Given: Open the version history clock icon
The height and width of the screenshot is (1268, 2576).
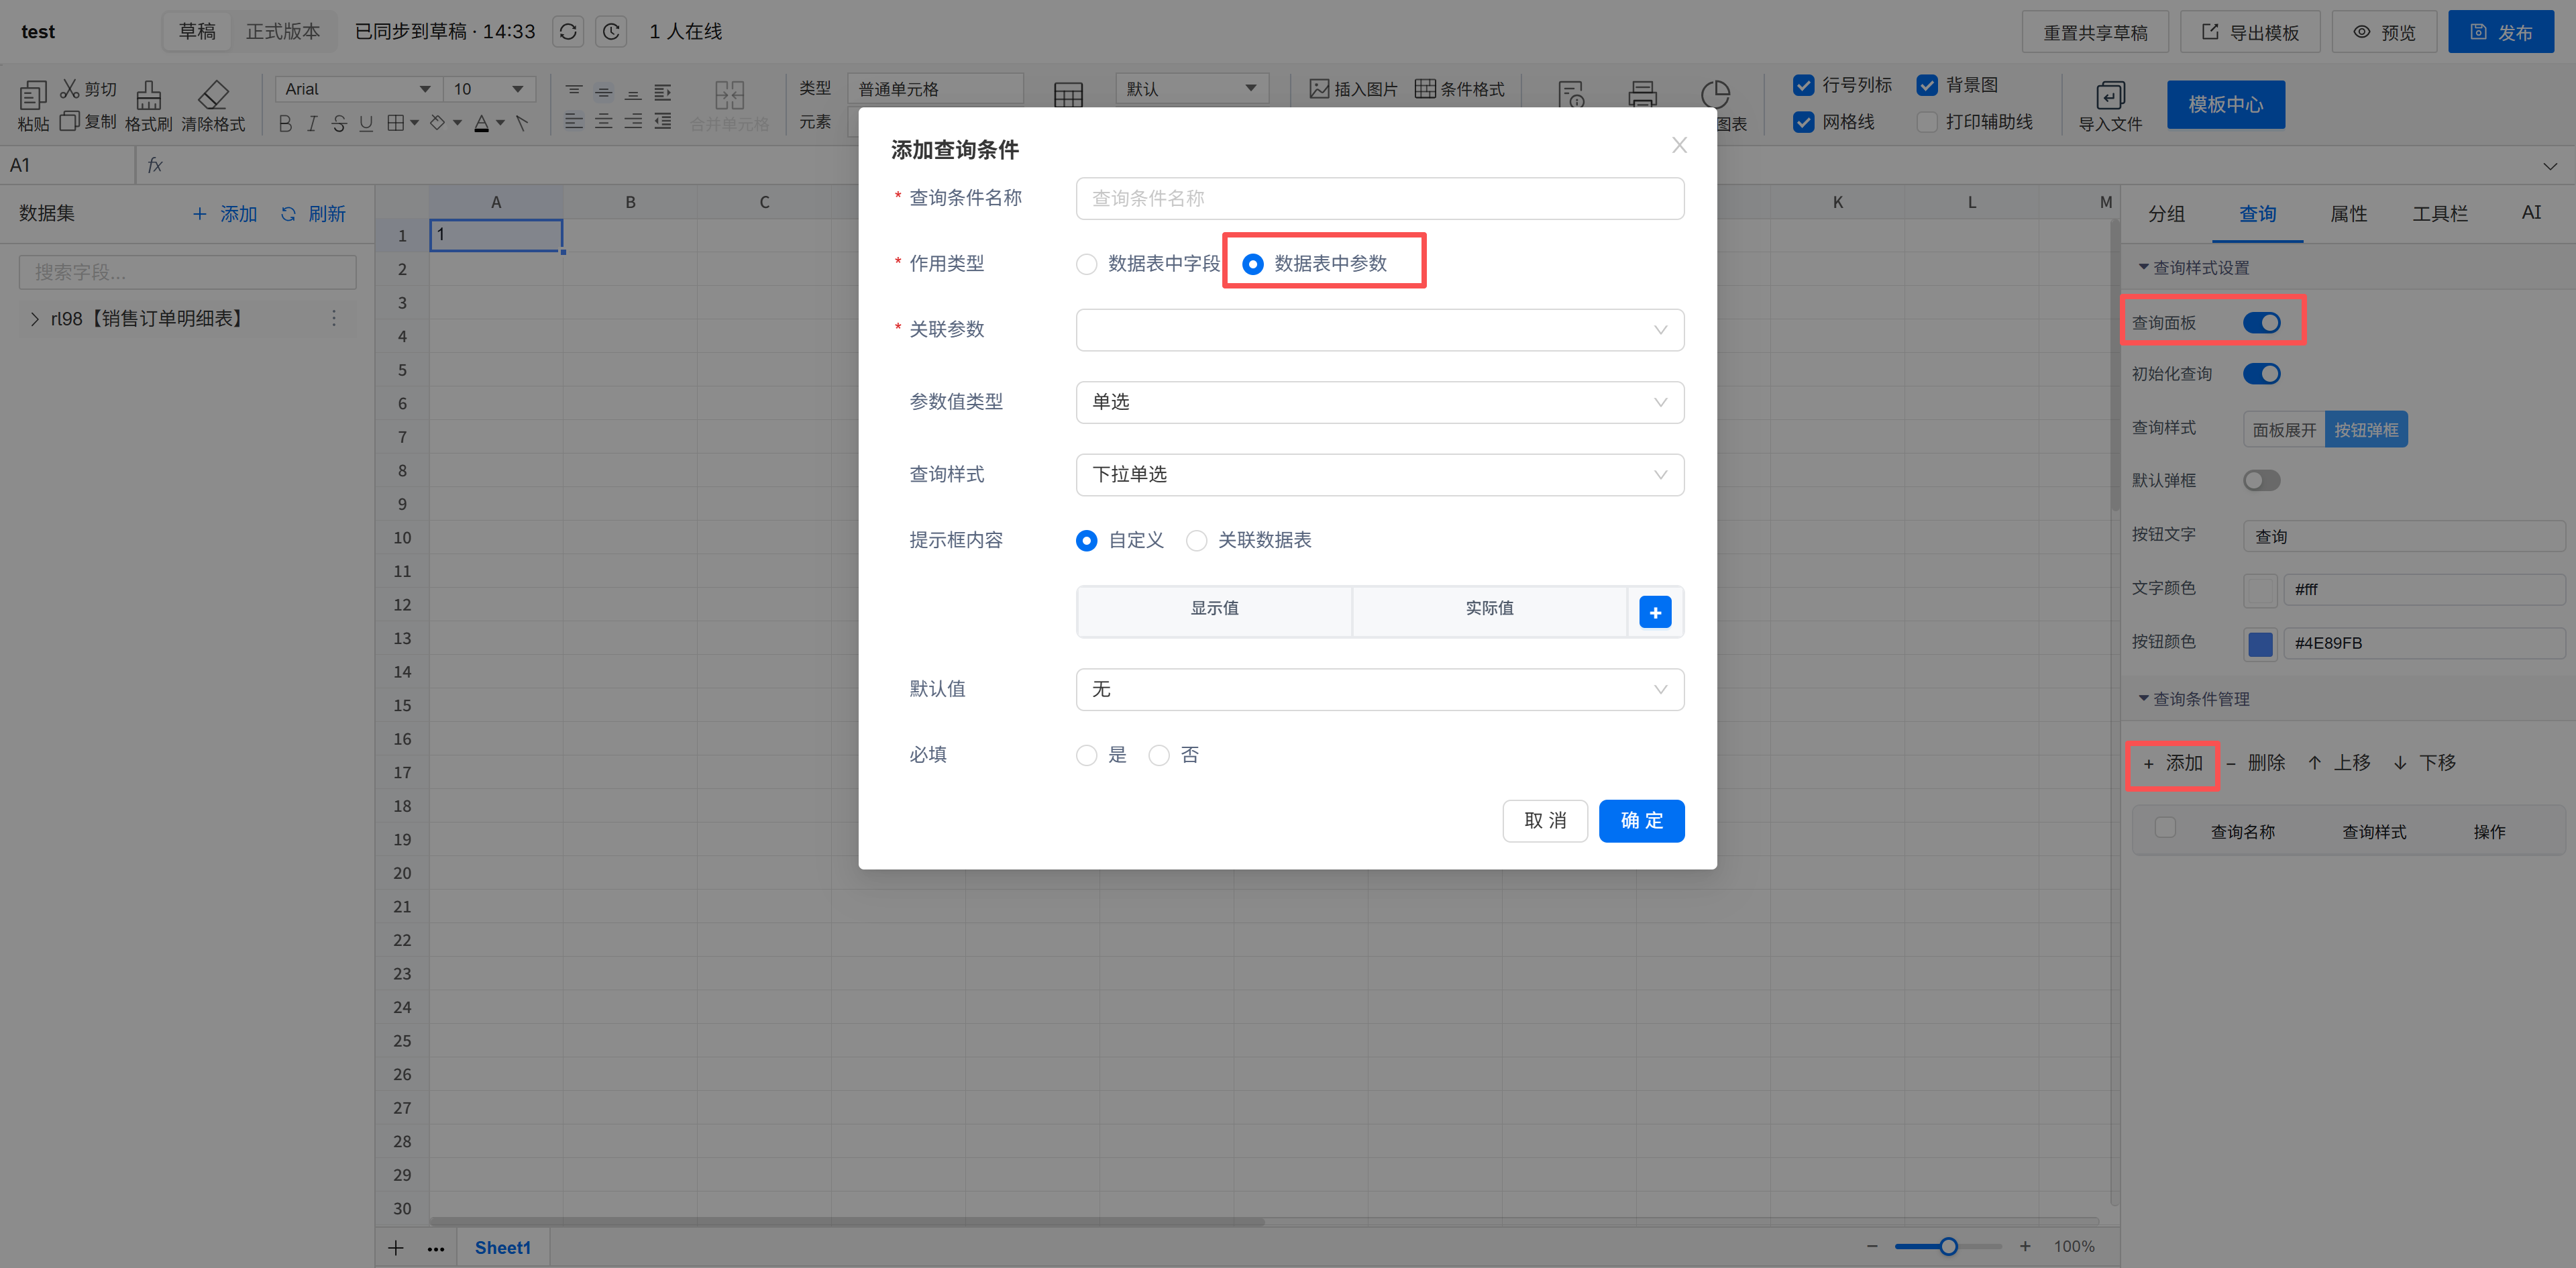Looking at the screenshot, I should coord(611,31).
